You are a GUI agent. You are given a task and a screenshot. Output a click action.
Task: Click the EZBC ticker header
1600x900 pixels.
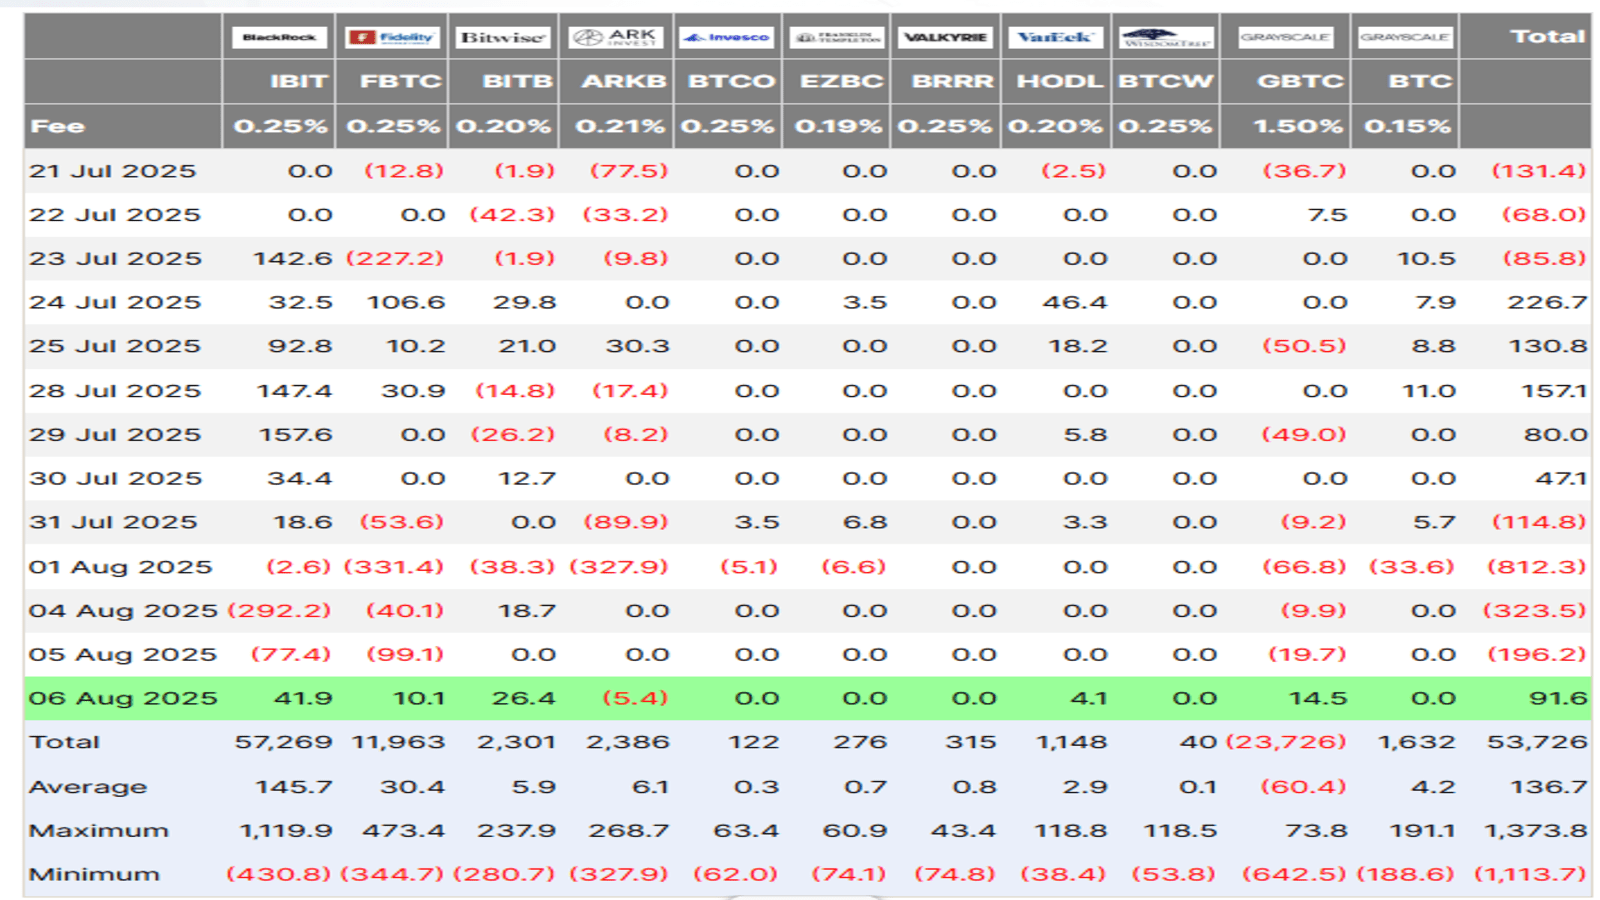point(842,82)
